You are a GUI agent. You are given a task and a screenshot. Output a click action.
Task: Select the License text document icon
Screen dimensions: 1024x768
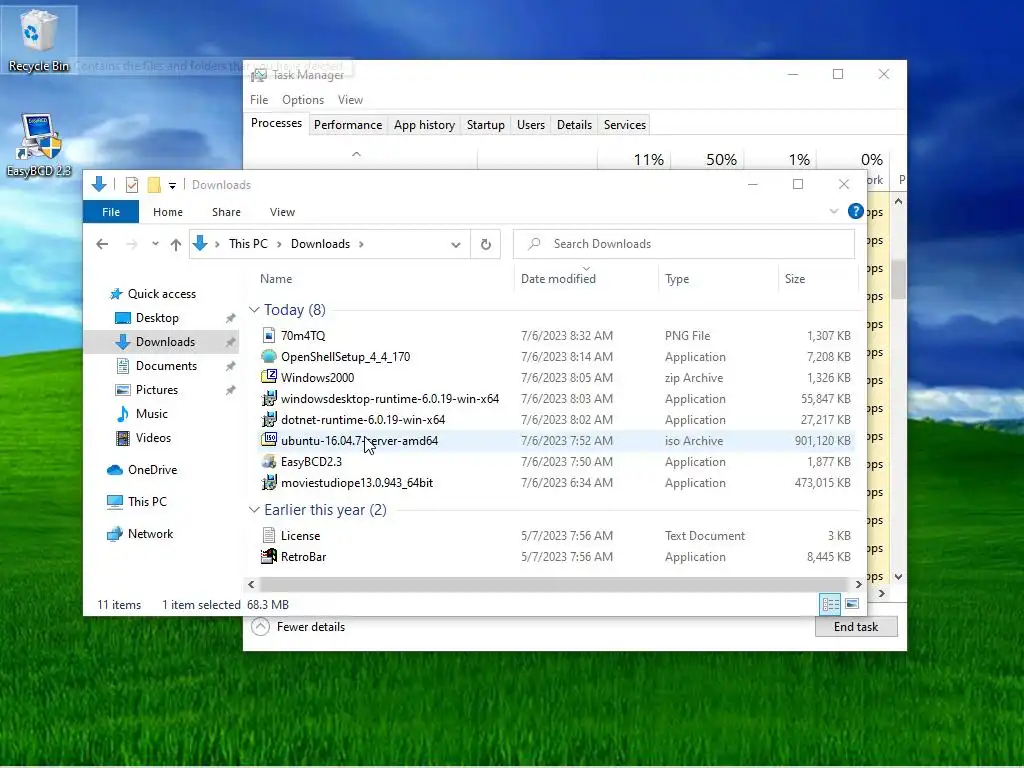coord(268,536)
